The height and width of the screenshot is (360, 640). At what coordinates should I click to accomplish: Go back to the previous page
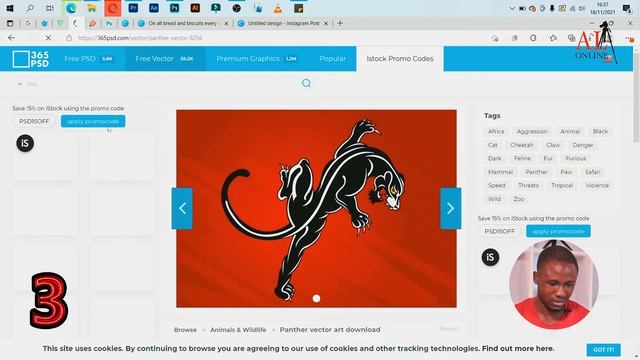11,38
